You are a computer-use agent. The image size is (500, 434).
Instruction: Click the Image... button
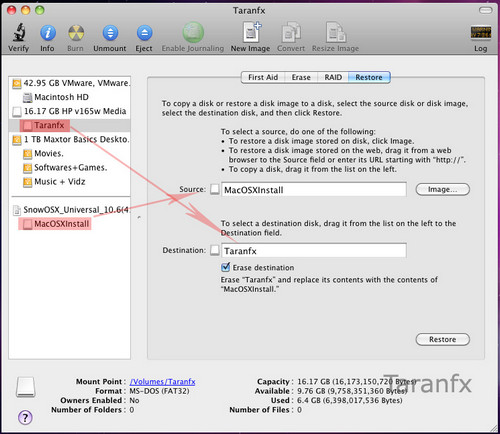tap(443, 189)
